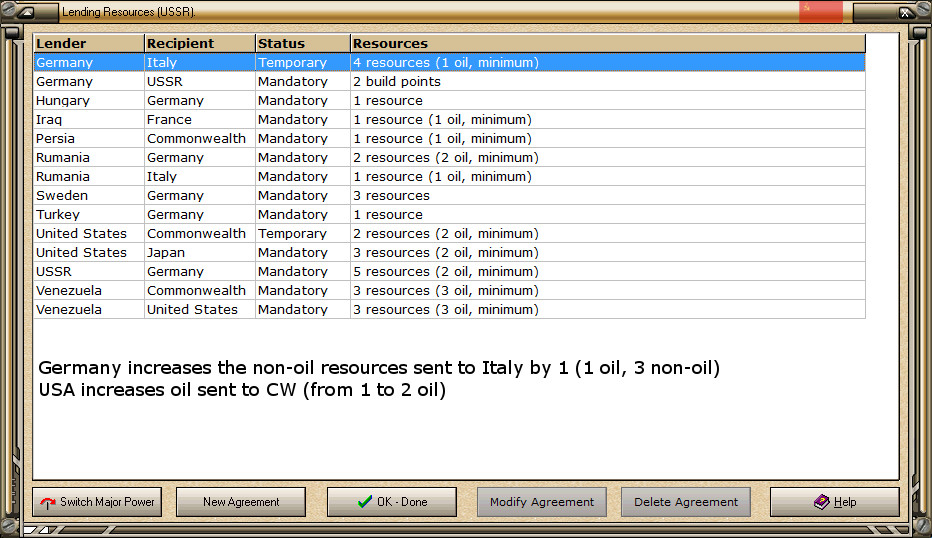
Task: Click the USSR flag icon in title bar
Action: [x=821, y=11]
